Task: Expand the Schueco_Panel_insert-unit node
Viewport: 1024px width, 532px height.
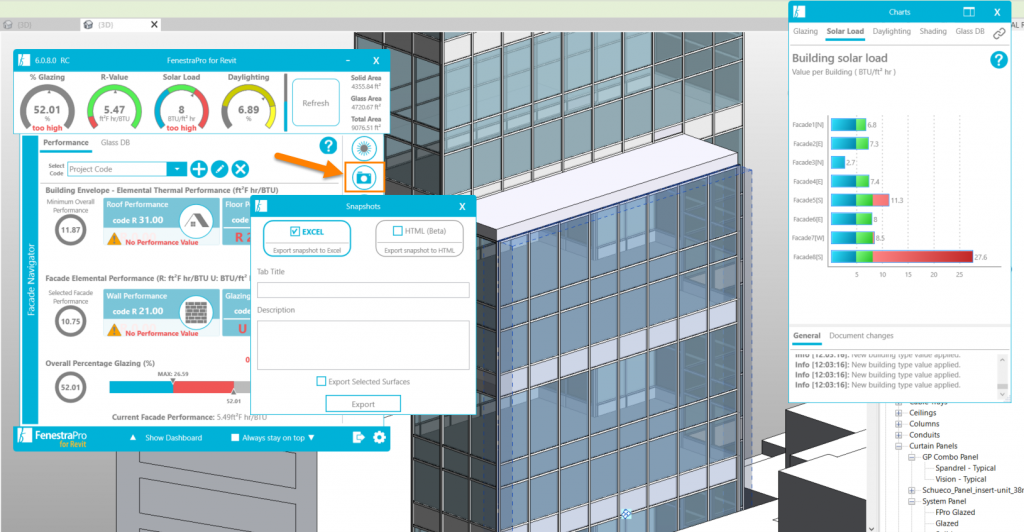Action: [x=912, y=490]
